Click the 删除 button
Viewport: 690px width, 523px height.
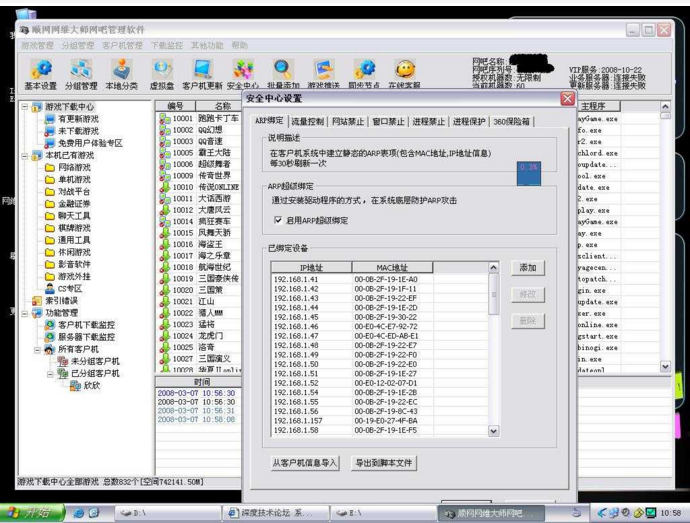click(x=528, y=321)
